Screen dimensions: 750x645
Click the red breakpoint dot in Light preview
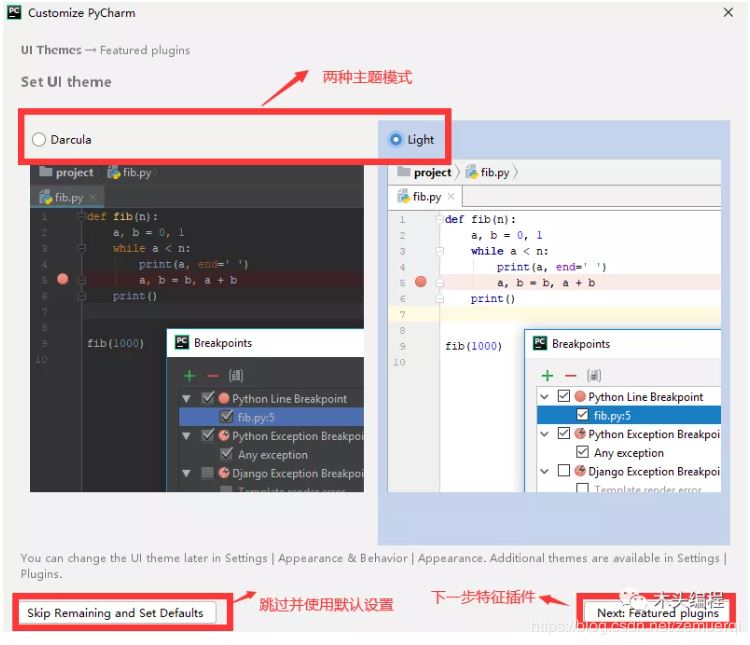[x=420, y=281]
